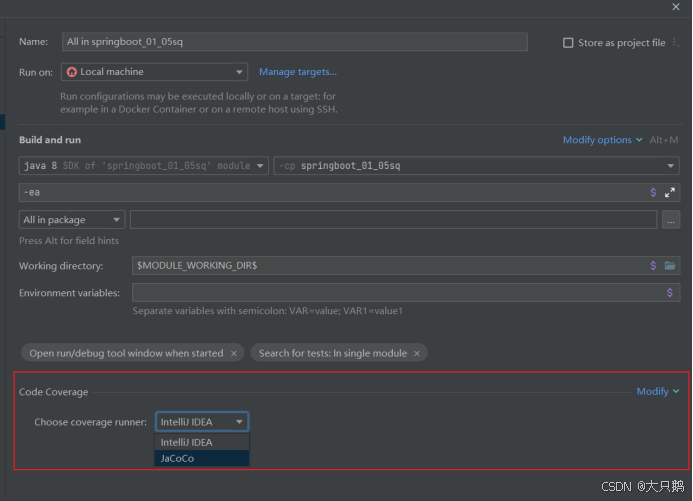Click Press Alt for field hints text
The width and height of the screenshot is (693, 501).
pos(69,241)
